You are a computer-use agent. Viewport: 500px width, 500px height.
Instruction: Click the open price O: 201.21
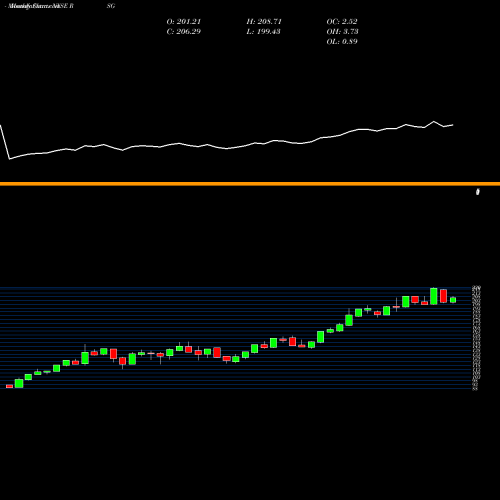(184, 22)
